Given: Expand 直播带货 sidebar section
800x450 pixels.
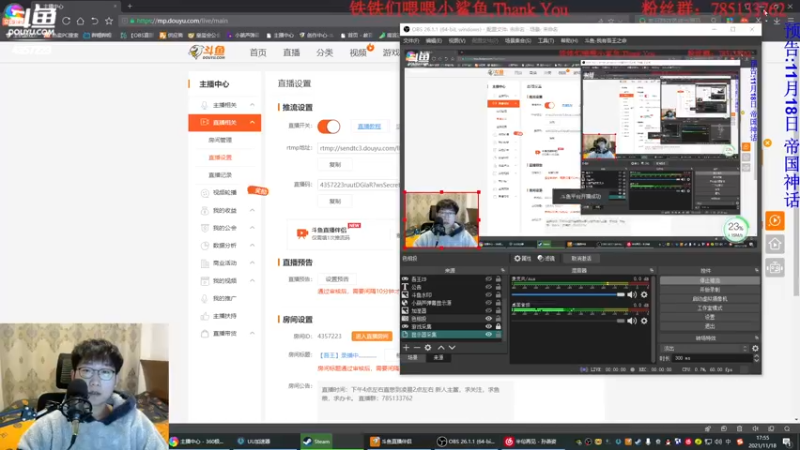Looking at the screenshot, I should pos(252,333).
